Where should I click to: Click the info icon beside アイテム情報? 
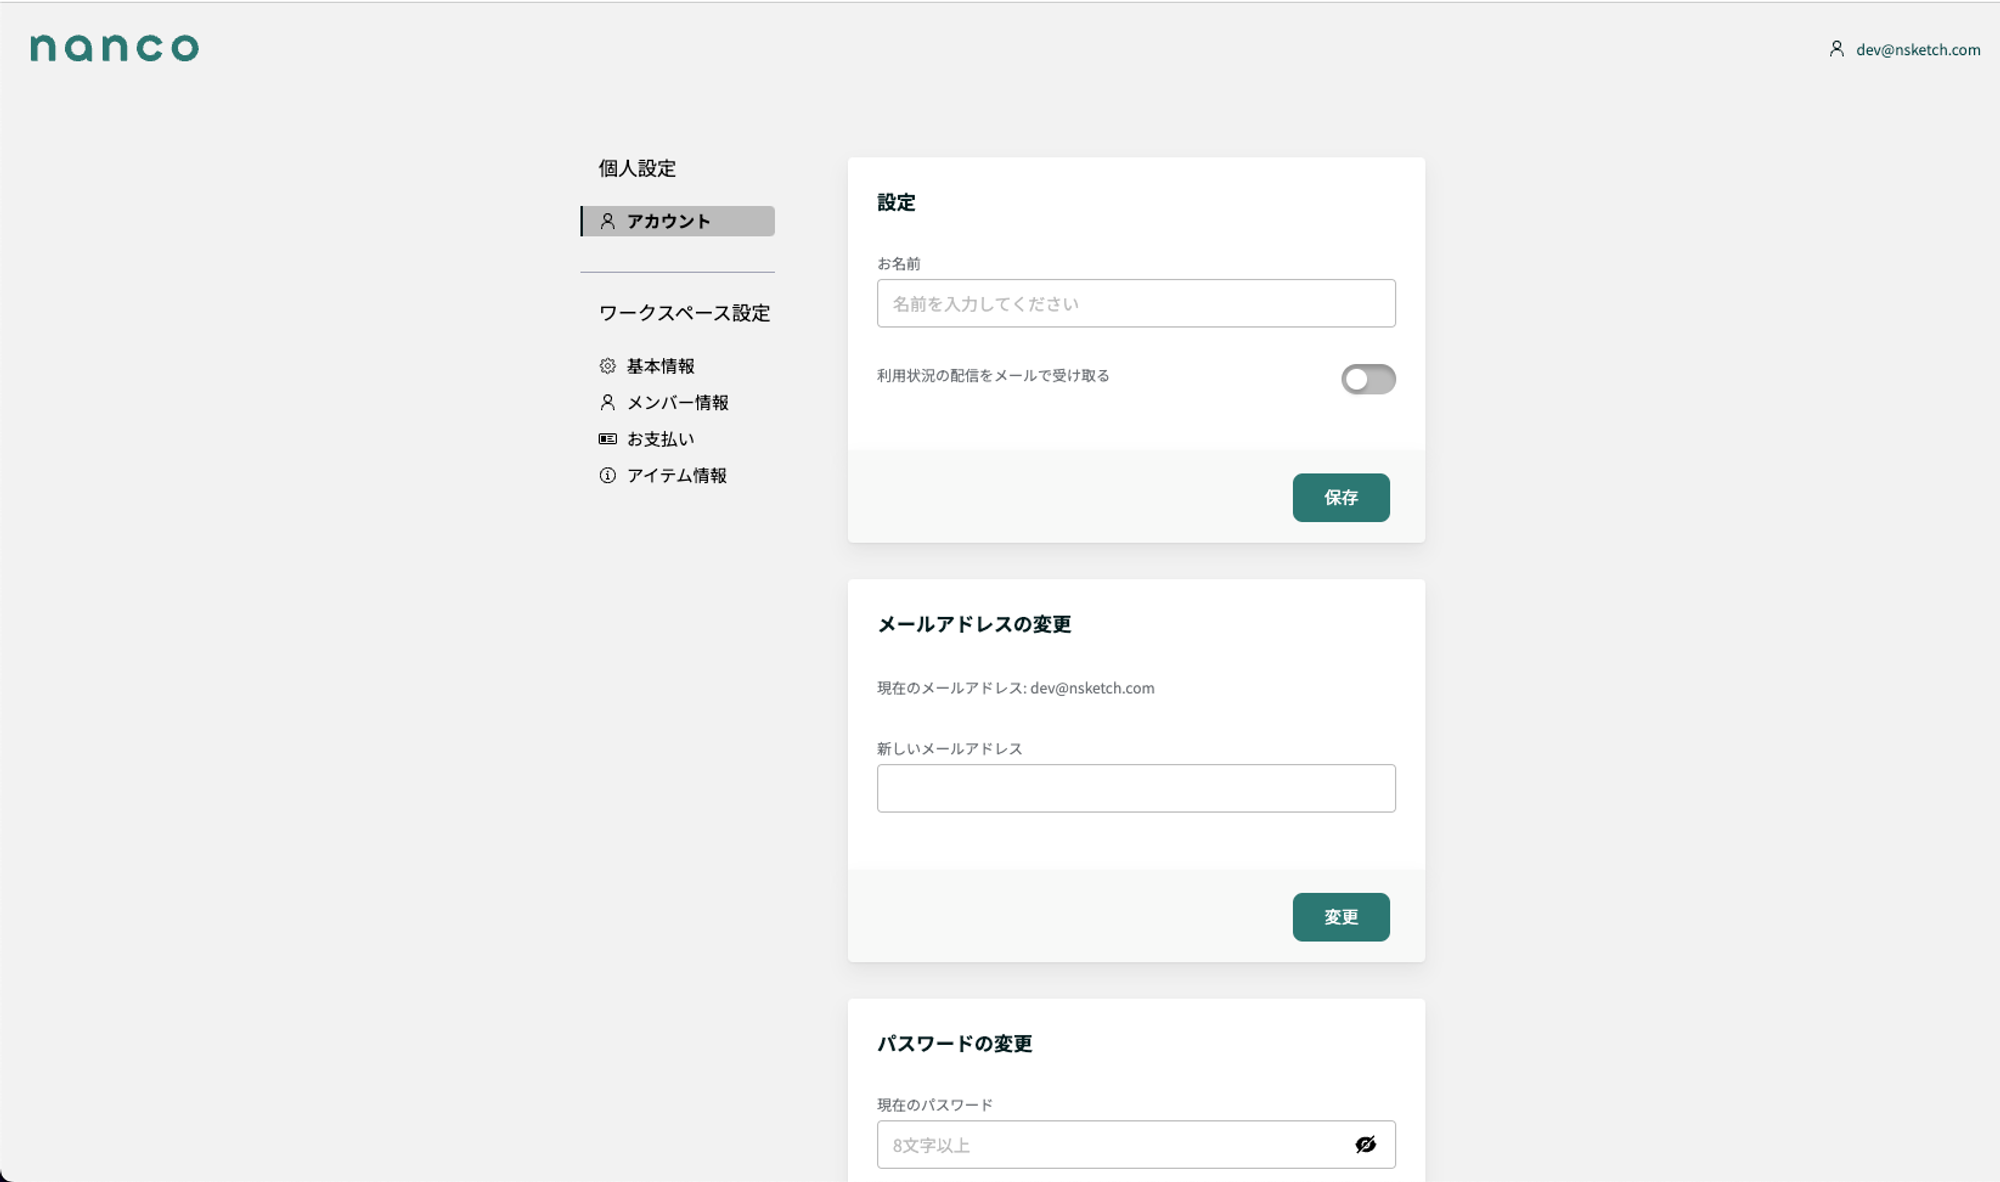coord(607,475)
